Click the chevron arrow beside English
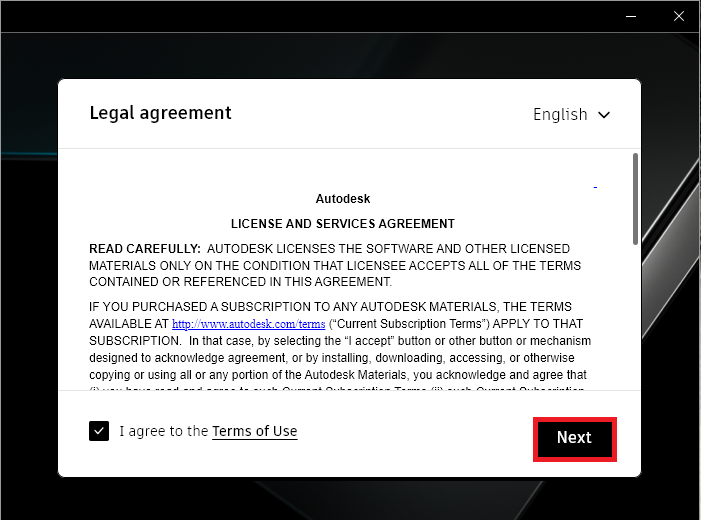701x520 pixels. click(x=604, y=115)
